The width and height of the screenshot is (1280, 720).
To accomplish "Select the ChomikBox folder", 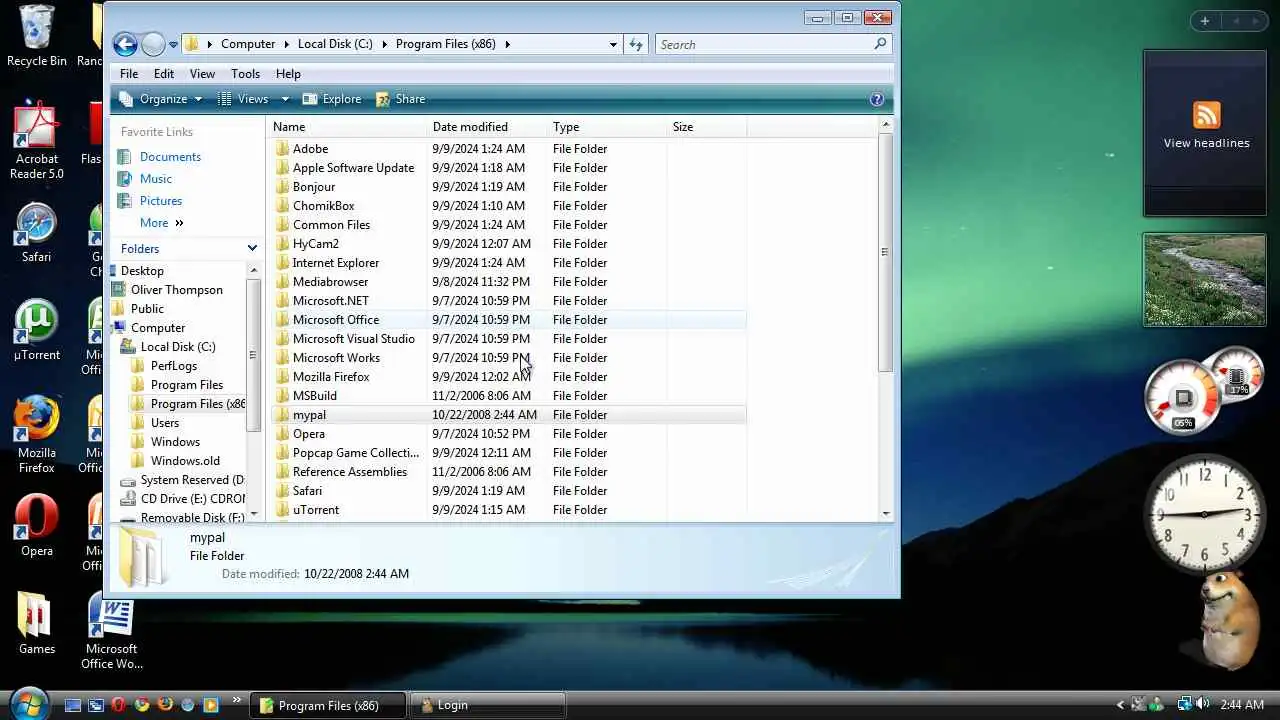I will click(x=323, y=206).
